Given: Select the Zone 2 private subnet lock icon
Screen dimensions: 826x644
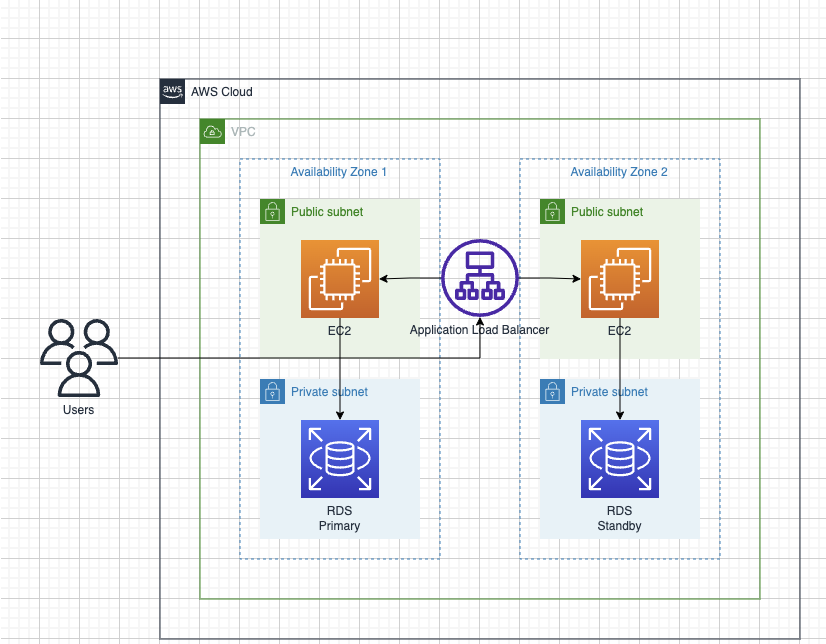Looking at the screenshot, I should pyautogui.click(x=552, y=392).
